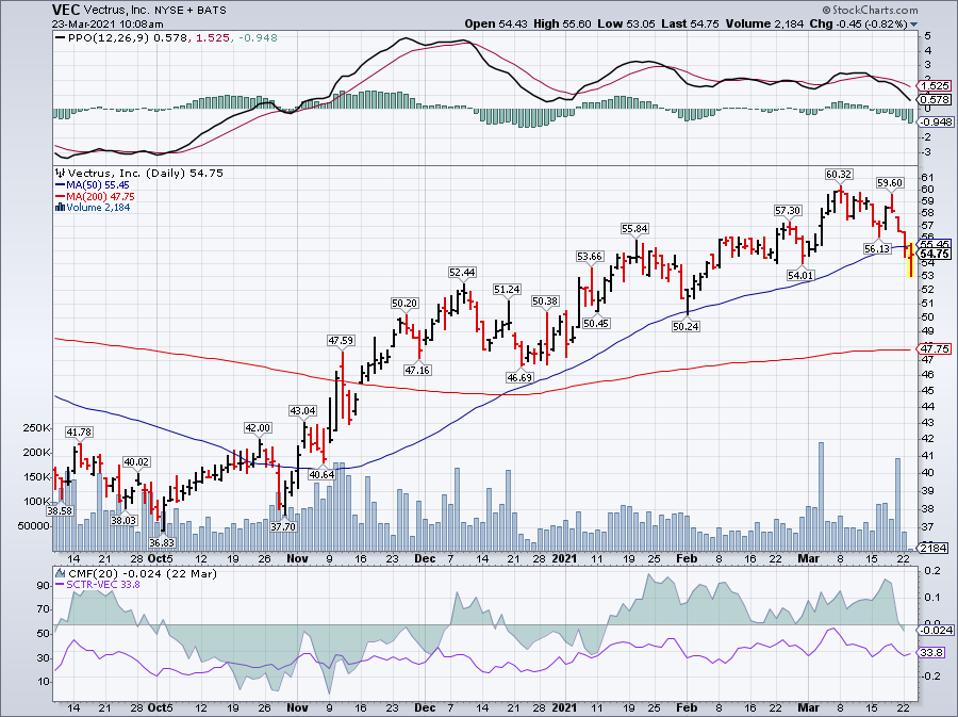The height and width of the screenshot is (717, 958).
Task: Open the dropdown arrow beside the Chg value
Action: pyautogui.click(x=914, y=25)
